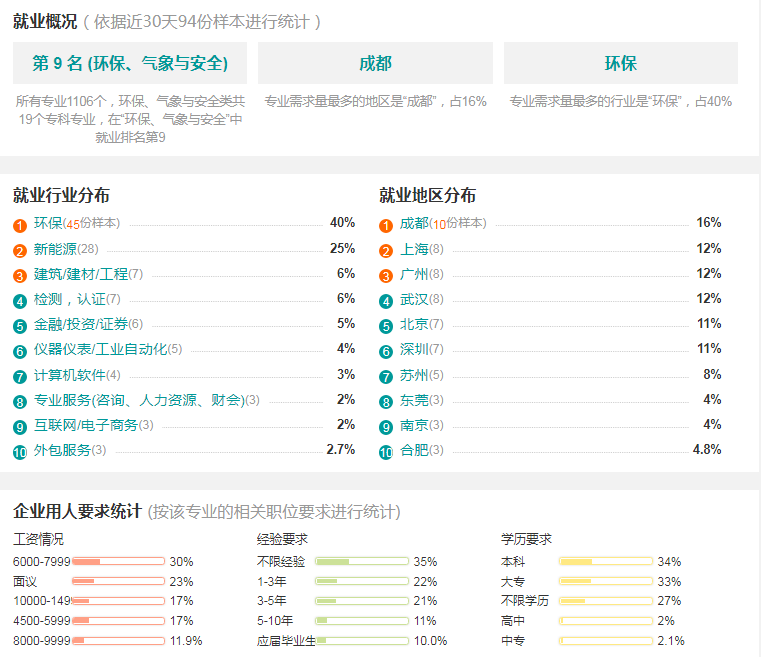The image size is (761, 657).
Task: Click the 40% value for 环保 industry
Action: (x=343, y=222)
